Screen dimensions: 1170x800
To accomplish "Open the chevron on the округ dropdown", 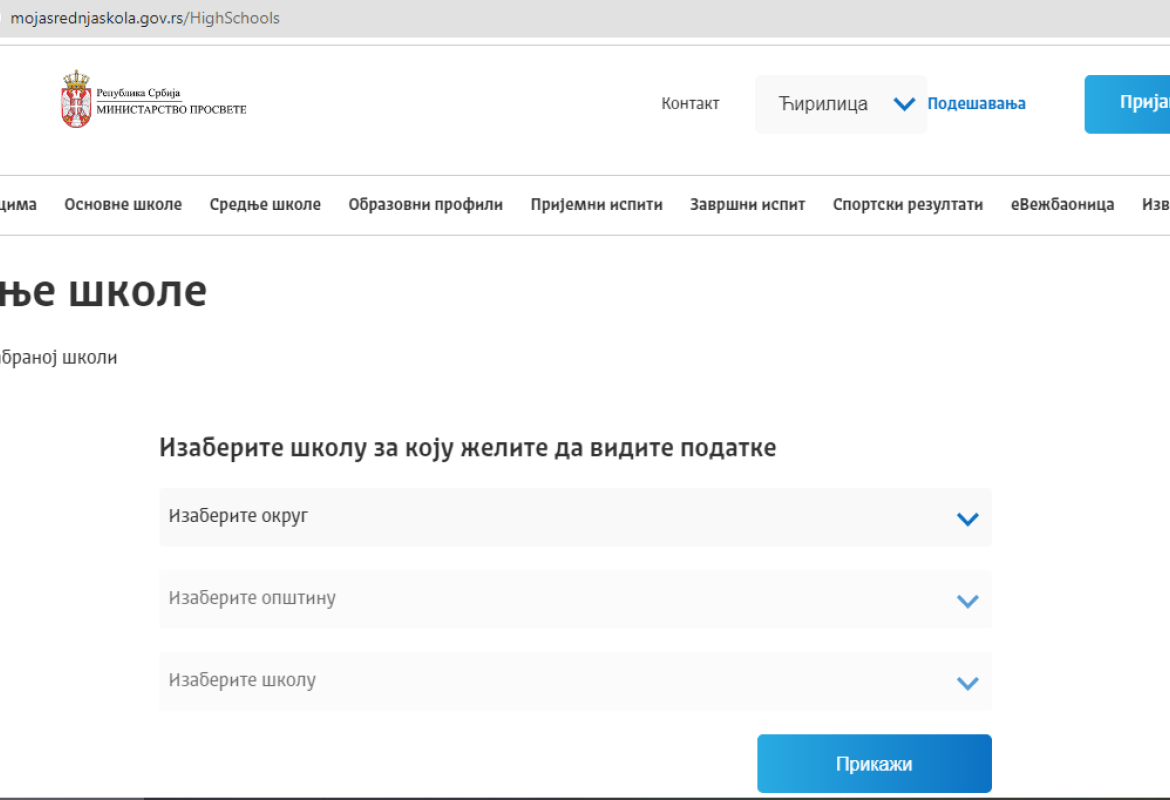I will (966, 518).
